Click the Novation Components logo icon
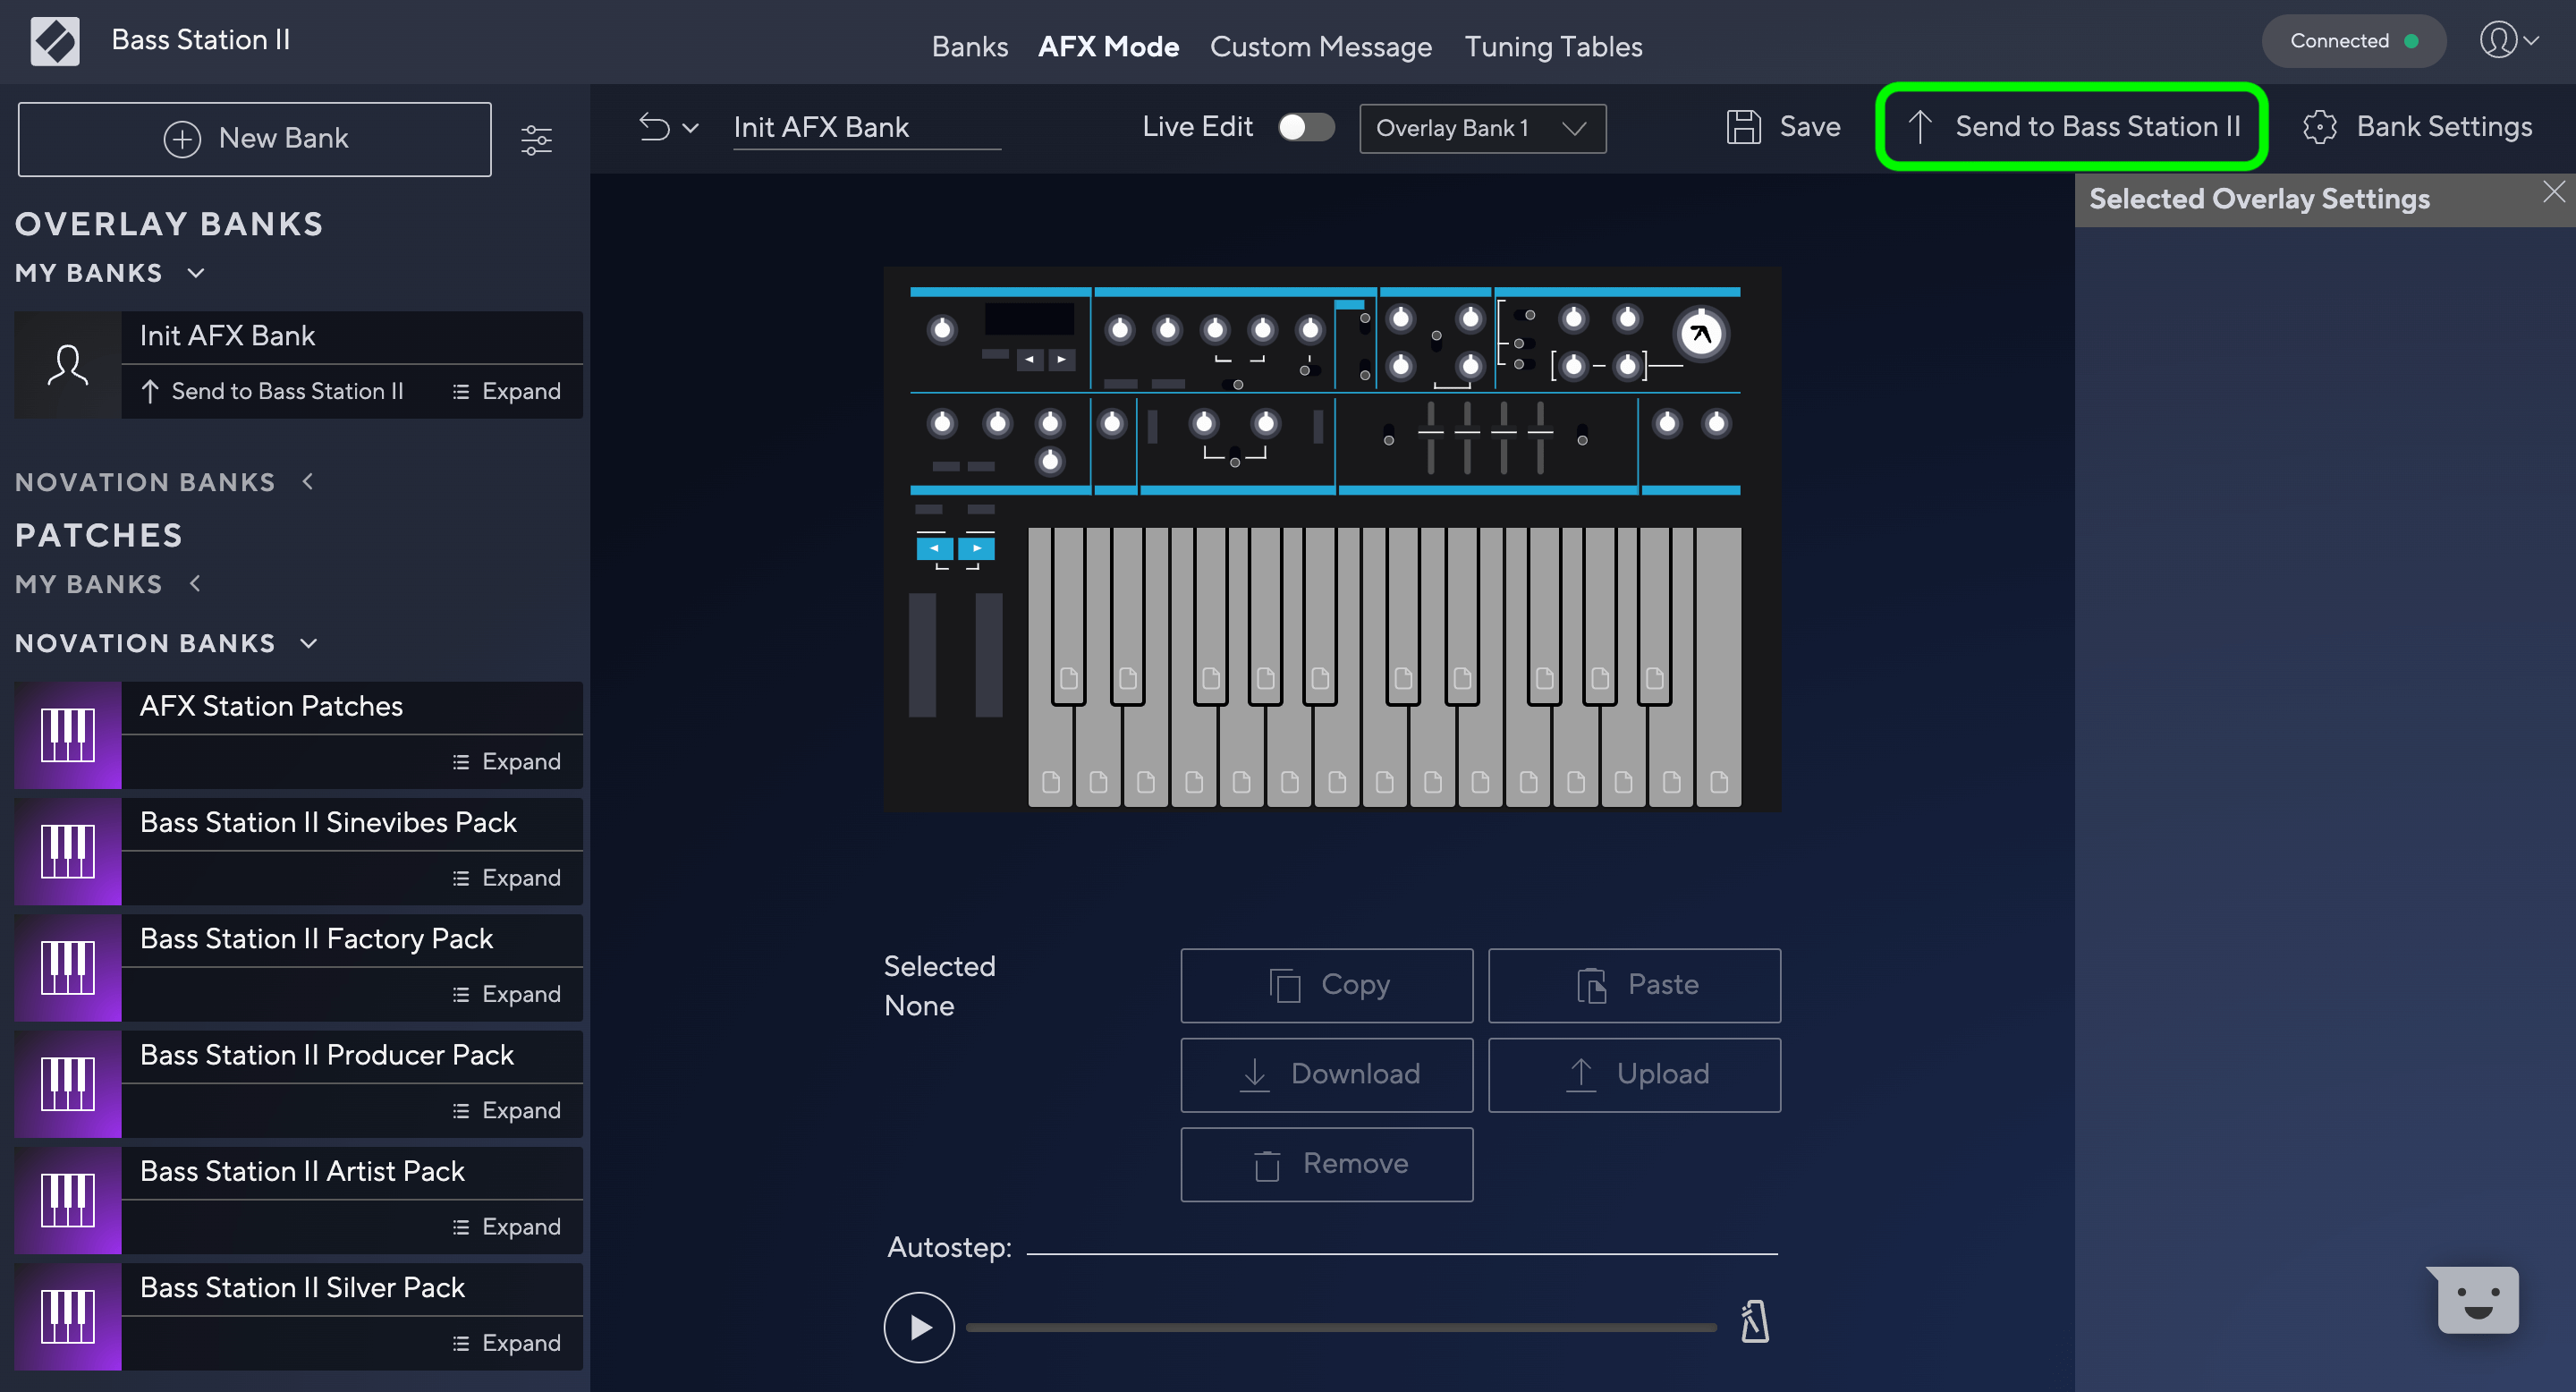 tap(55, 41)
